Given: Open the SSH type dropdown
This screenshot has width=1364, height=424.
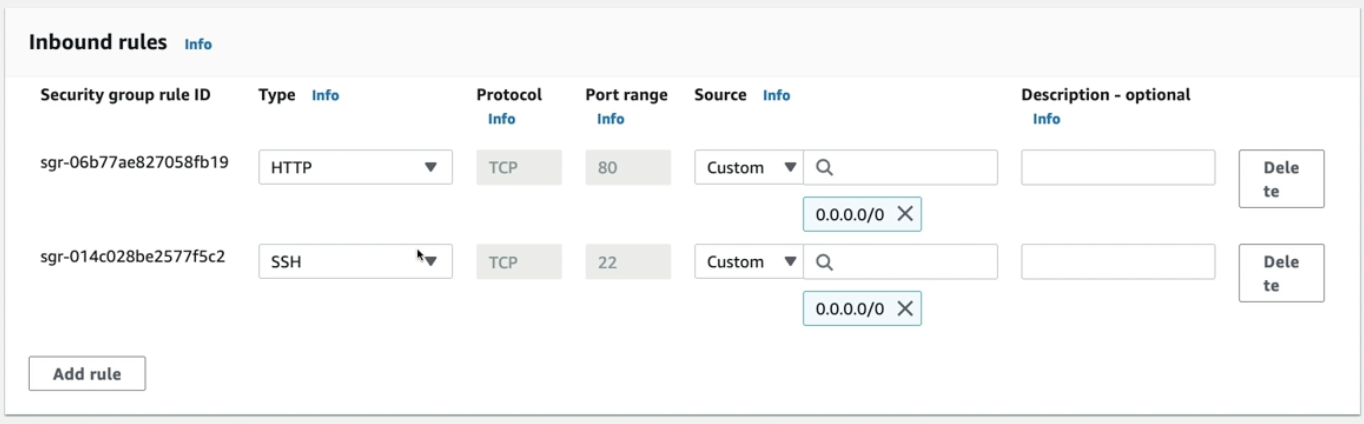Looking at the screenshot, I should click(x=355, y=262).
